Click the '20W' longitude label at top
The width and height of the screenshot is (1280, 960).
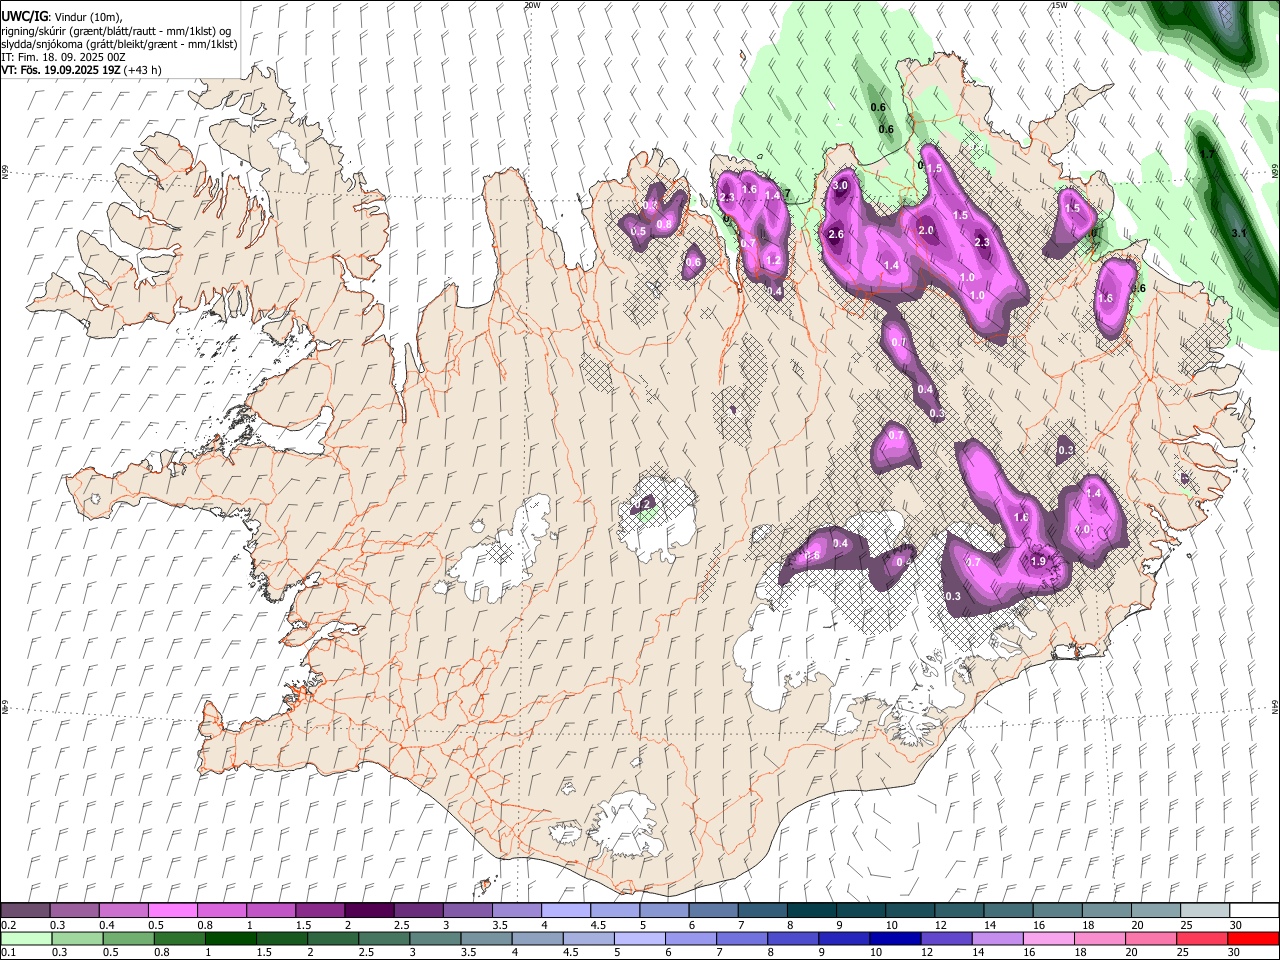coord(532,5)
